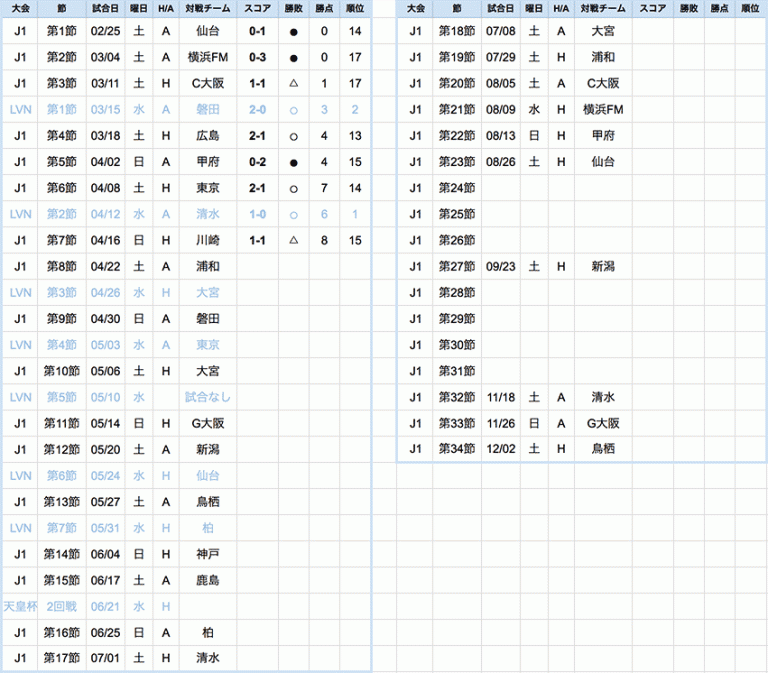
Task: Click the 04/30 date cell
Action: [x=105, y=319]
